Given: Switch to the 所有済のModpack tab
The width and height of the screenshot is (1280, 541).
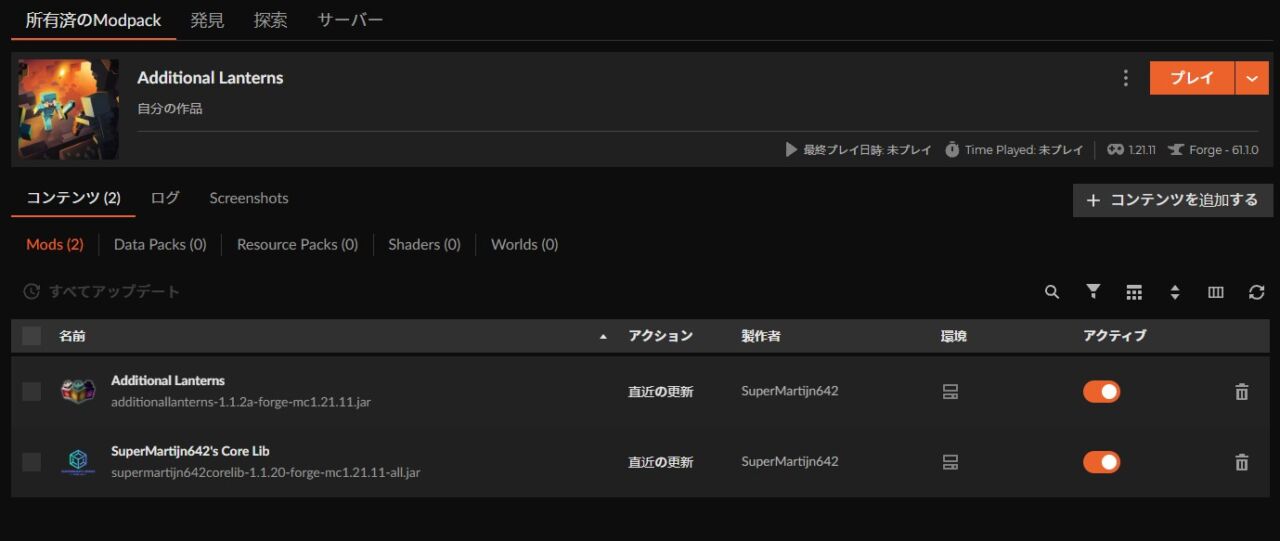Looking at the screenshot, I should tap(93, 20).
